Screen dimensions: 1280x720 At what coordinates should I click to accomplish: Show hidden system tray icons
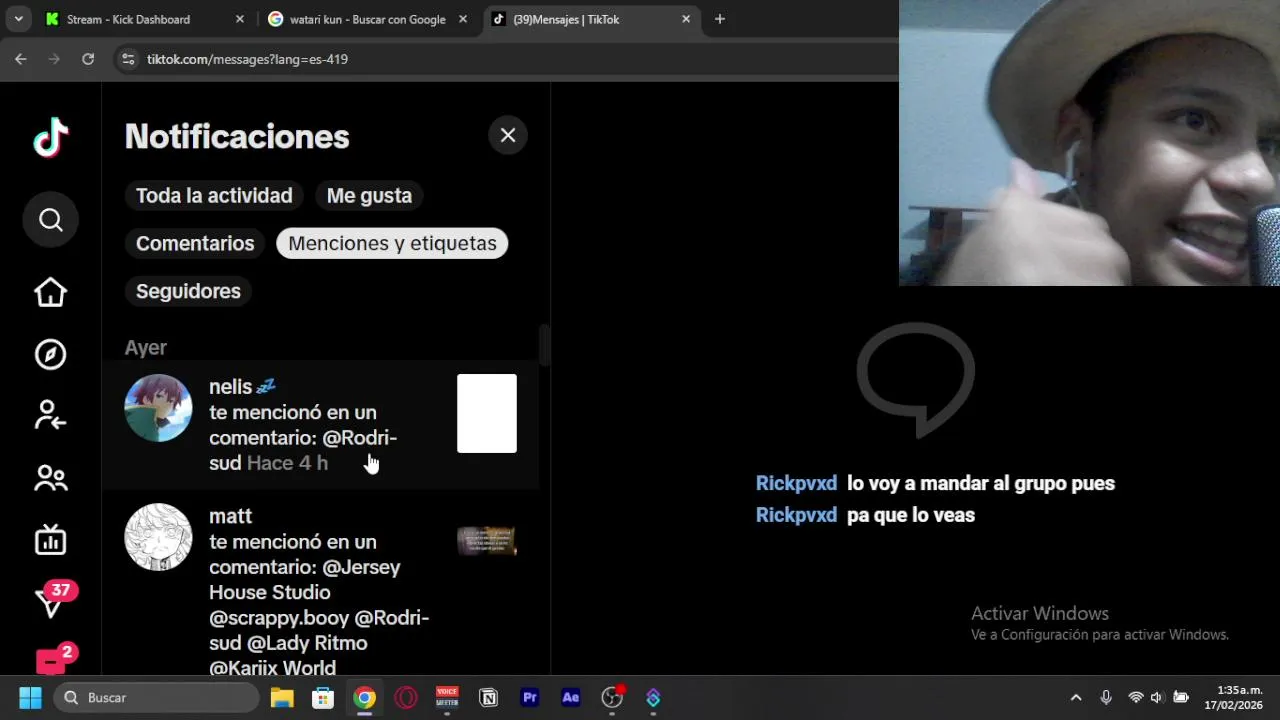(1076, 698)
